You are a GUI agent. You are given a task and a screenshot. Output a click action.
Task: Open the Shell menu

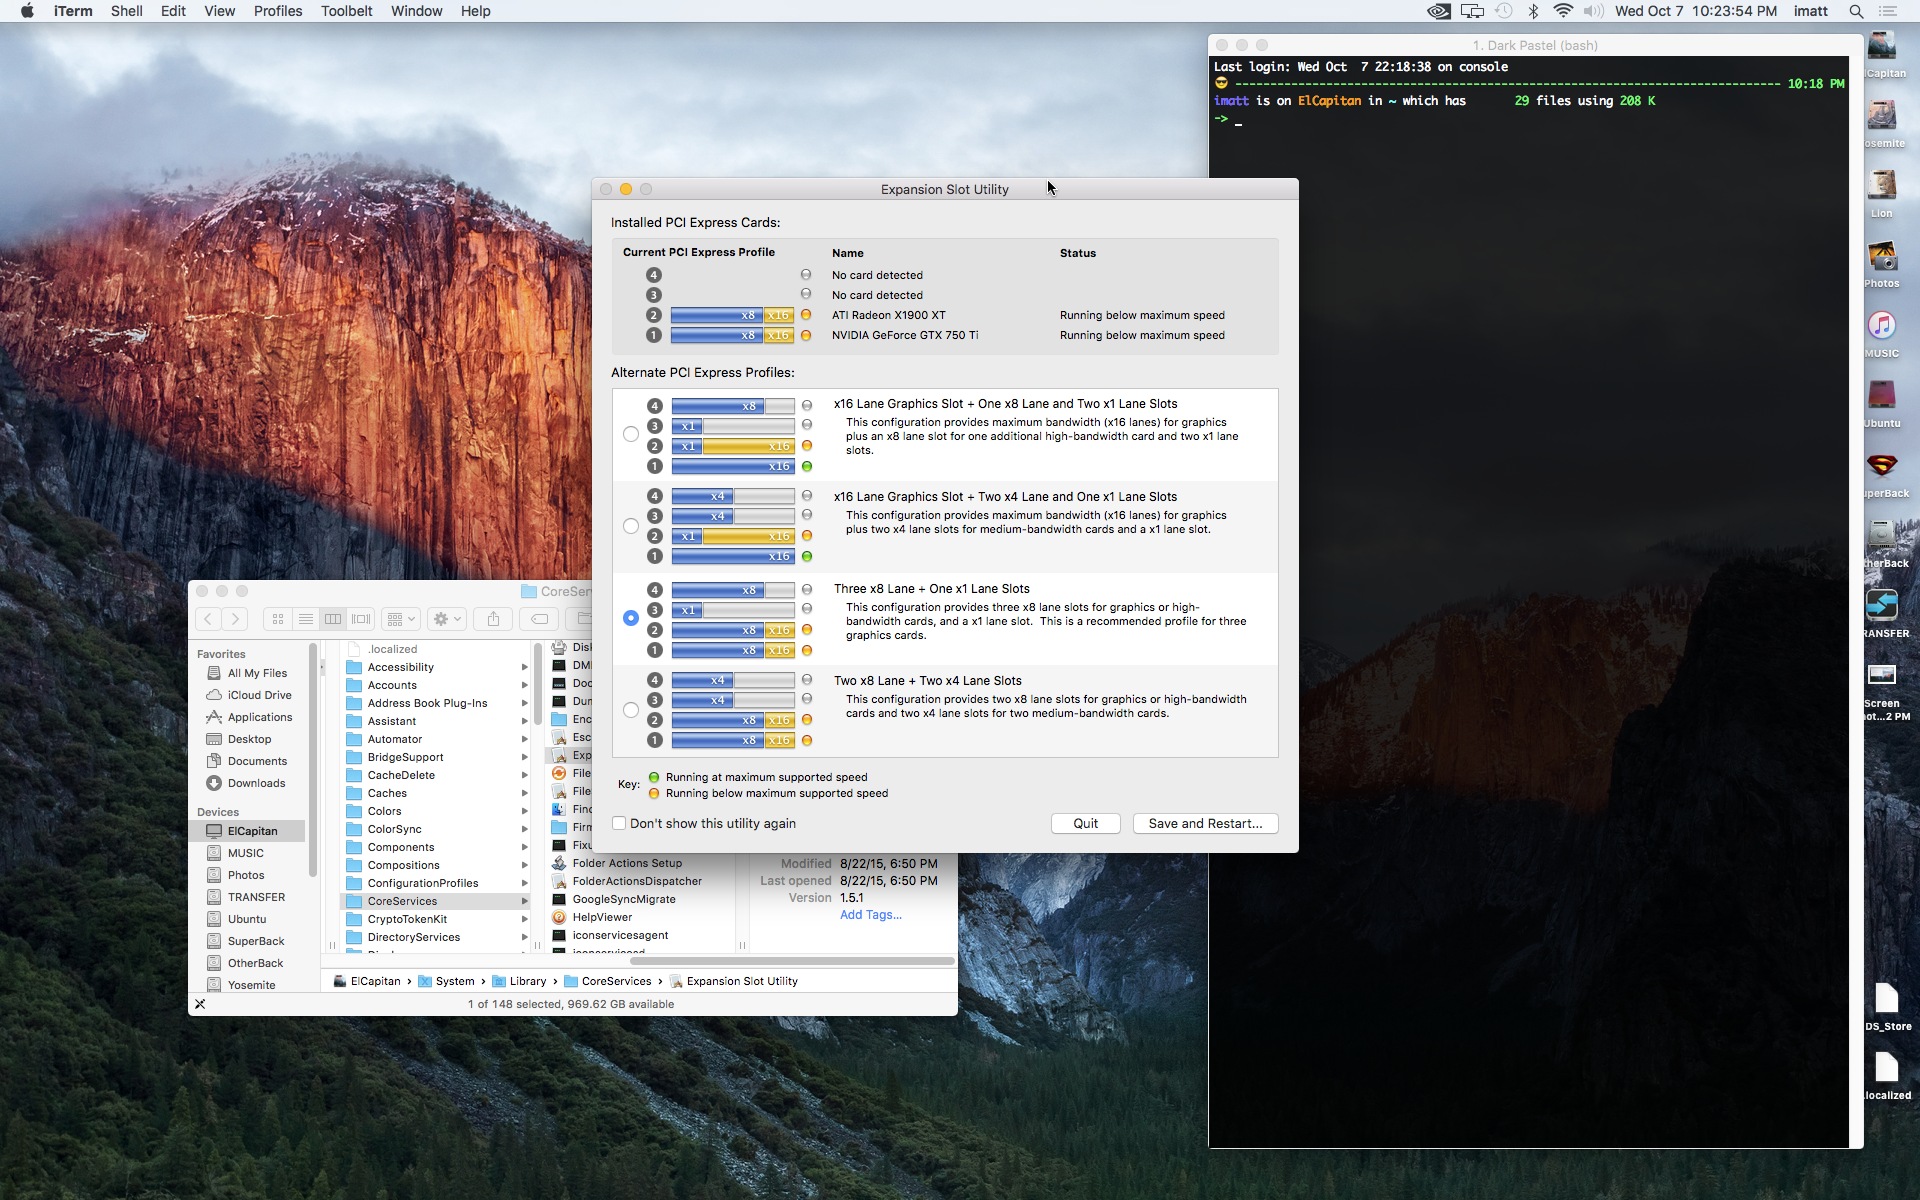click(126, 11)
